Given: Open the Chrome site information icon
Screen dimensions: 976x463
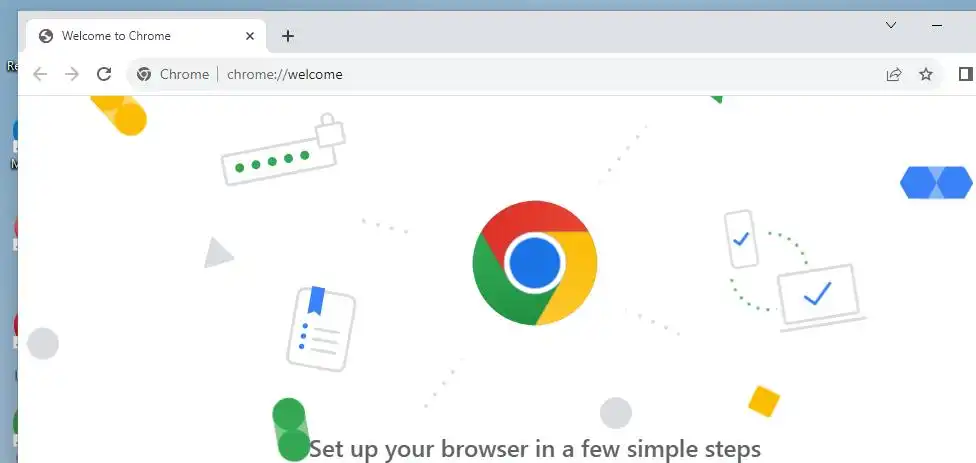Looking at the screenshot, I should [x=144, y=75].
